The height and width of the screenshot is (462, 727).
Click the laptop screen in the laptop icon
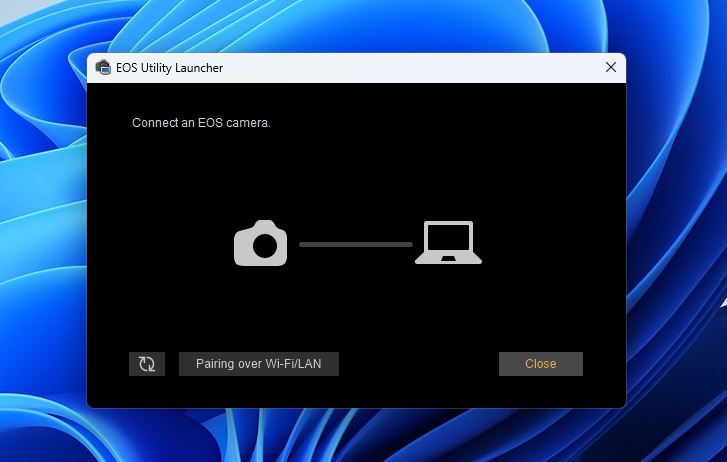pos(448,238)
